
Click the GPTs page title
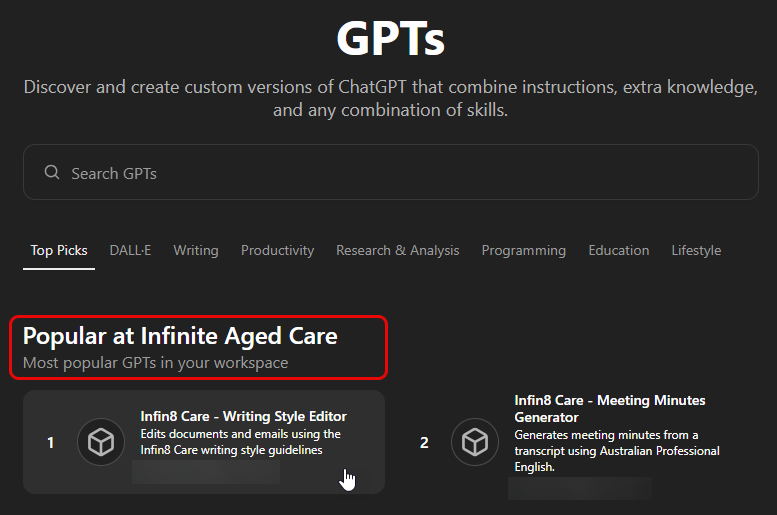(390, 38)
